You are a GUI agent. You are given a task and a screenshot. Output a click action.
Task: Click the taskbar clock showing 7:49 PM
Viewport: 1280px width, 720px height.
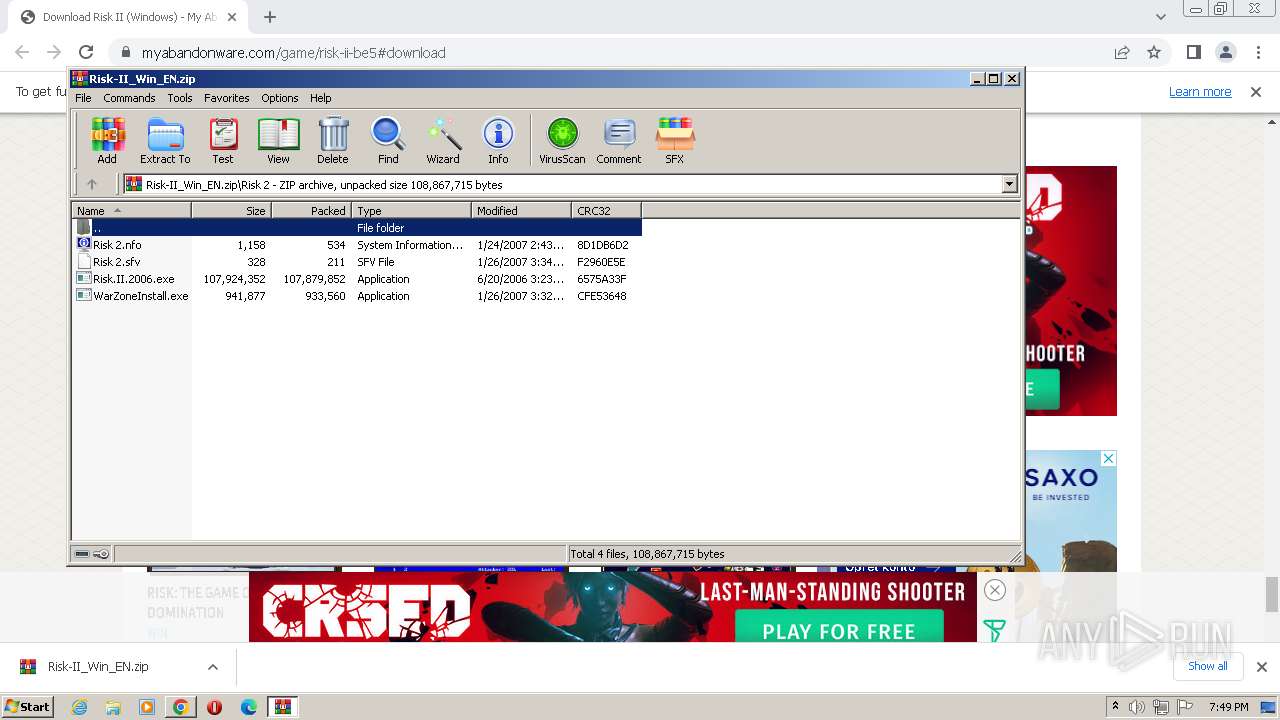click(1229, 707)
